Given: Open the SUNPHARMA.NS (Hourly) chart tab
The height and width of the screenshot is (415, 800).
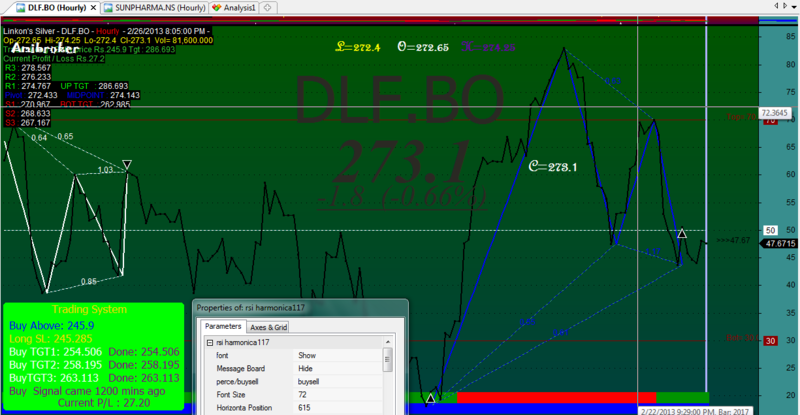Looking at the screenshot, I should [x=155, y=8].
